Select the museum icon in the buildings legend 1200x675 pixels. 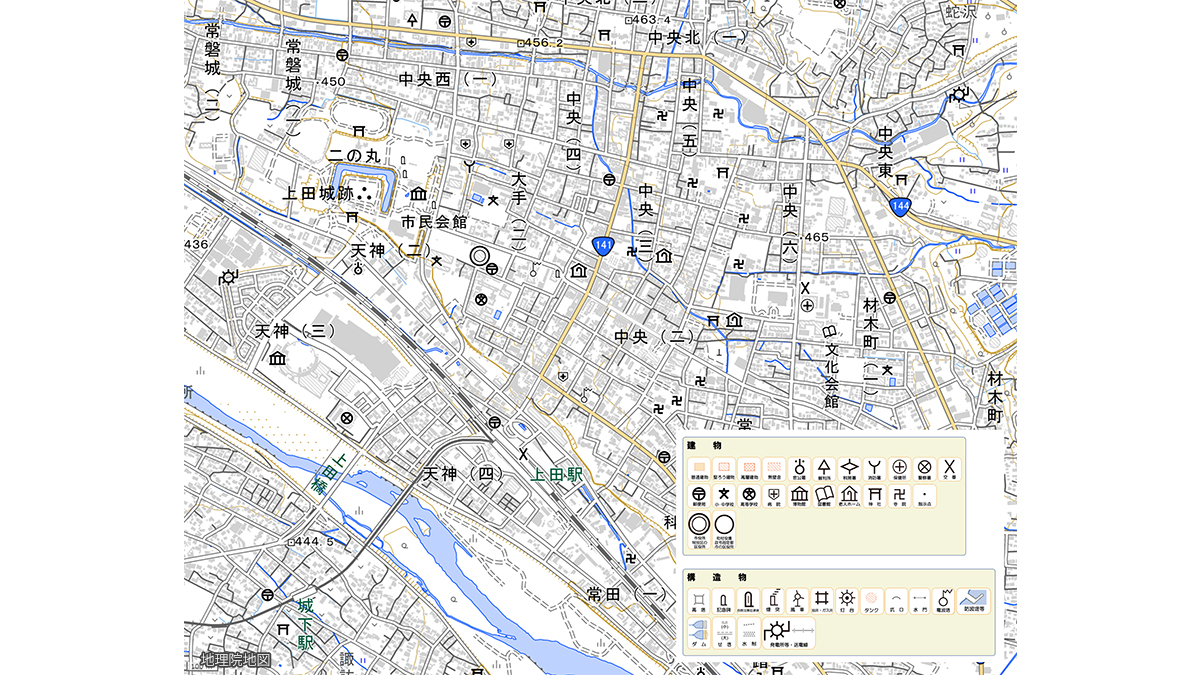point(799,494)
